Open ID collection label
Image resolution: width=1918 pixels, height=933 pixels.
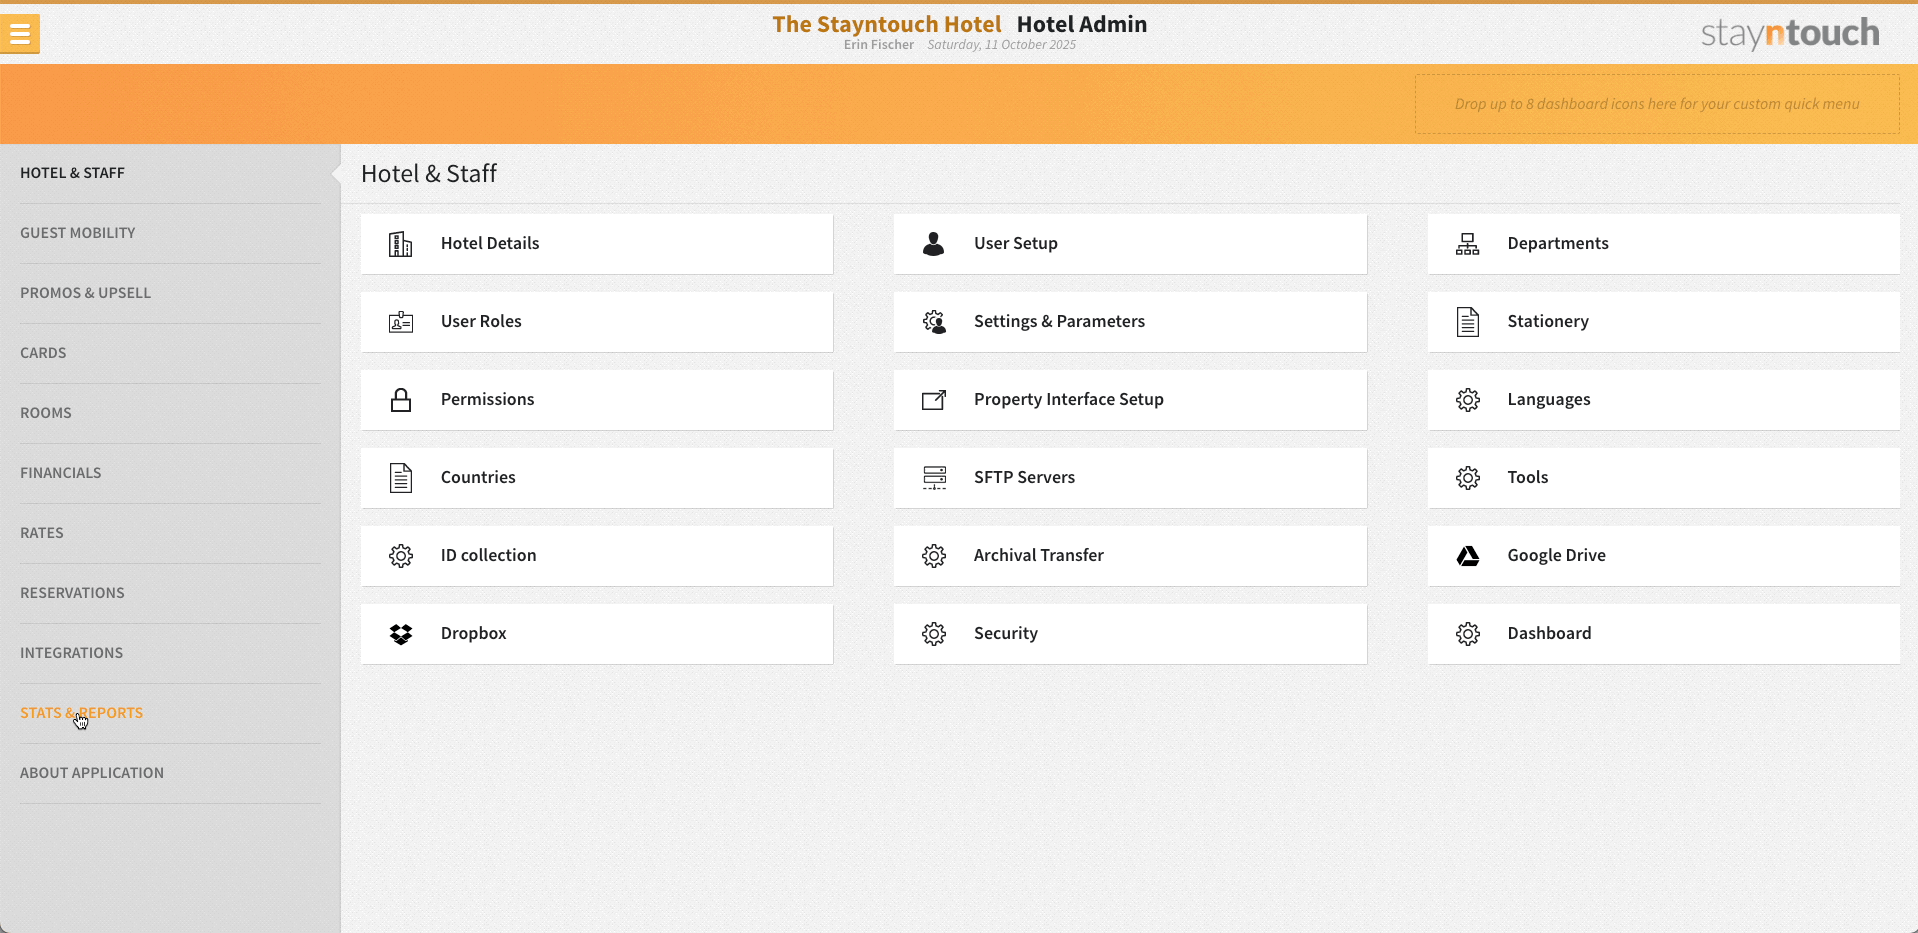click(488, 556)
